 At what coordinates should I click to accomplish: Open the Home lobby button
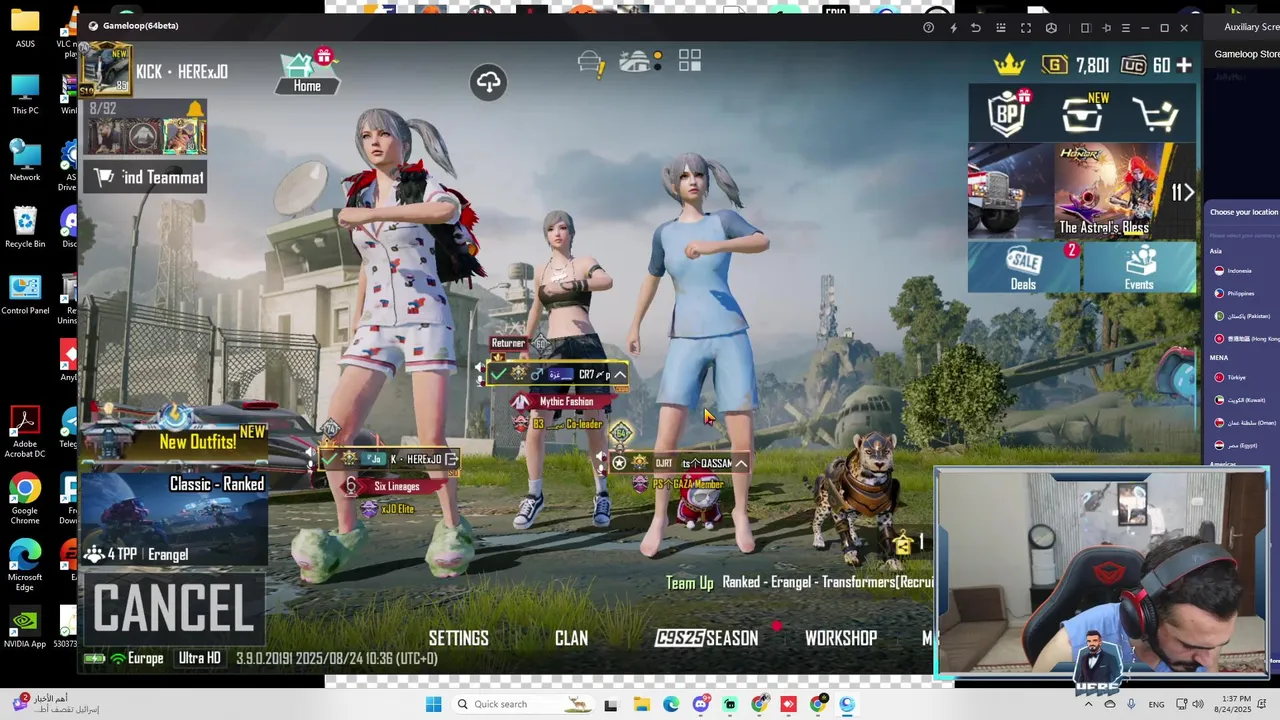(x=307, y=72)
